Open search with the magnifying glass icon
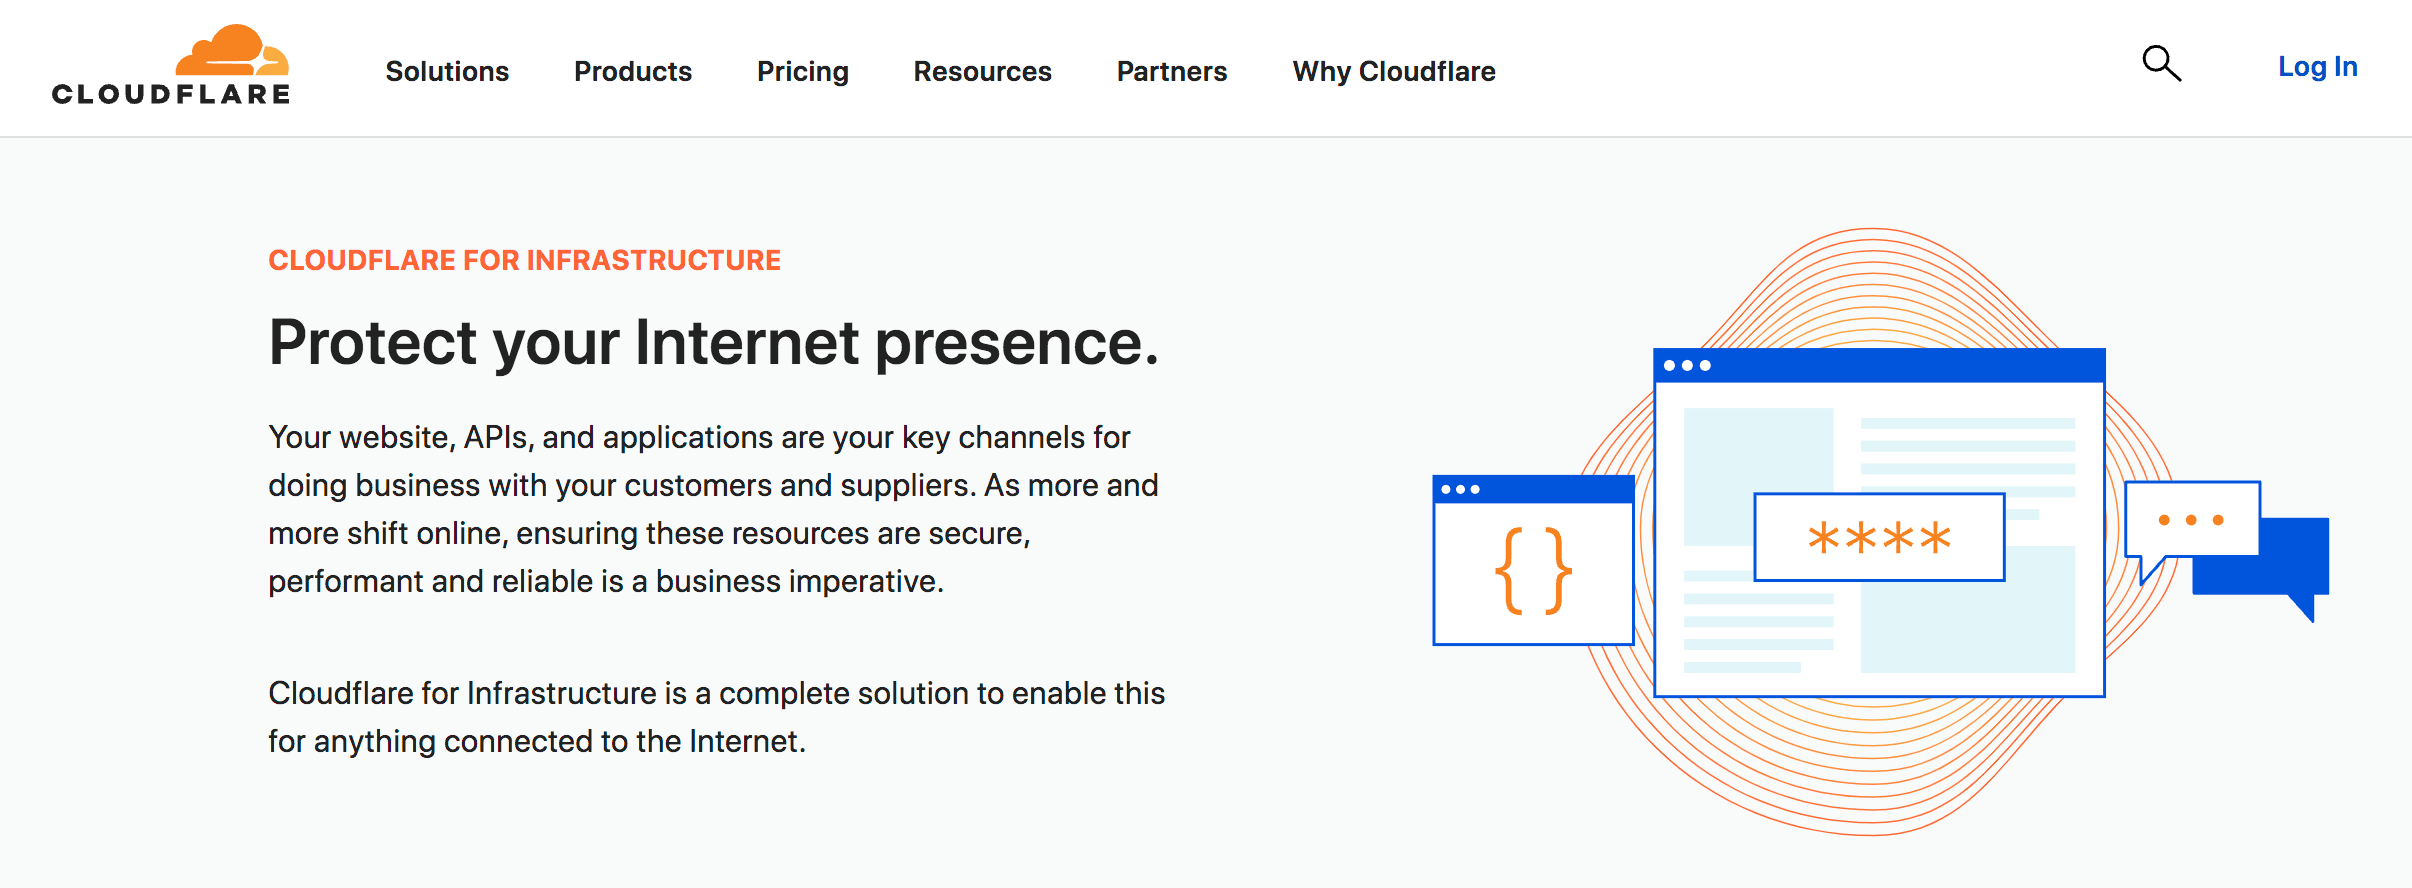2412x888 pixels. (x=2161, y=64)
